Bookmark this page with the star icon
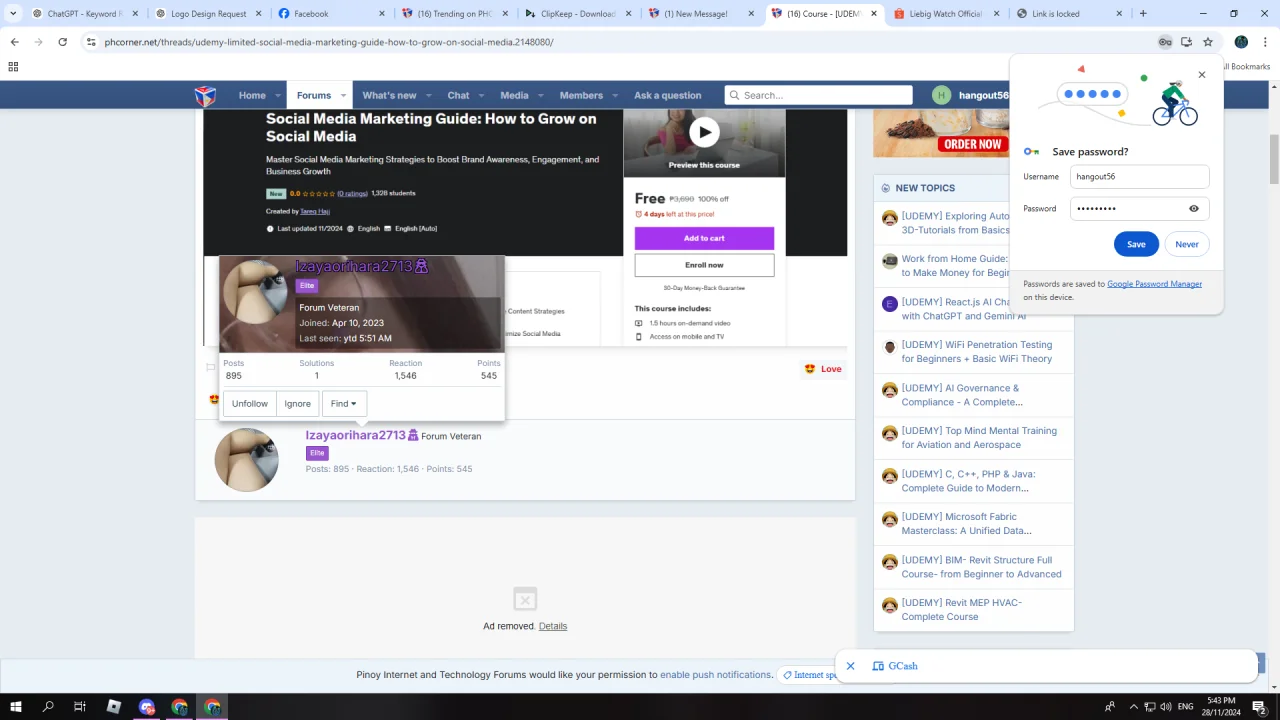The height and width of the screenshot is (720, 1280). point(1208,42)
